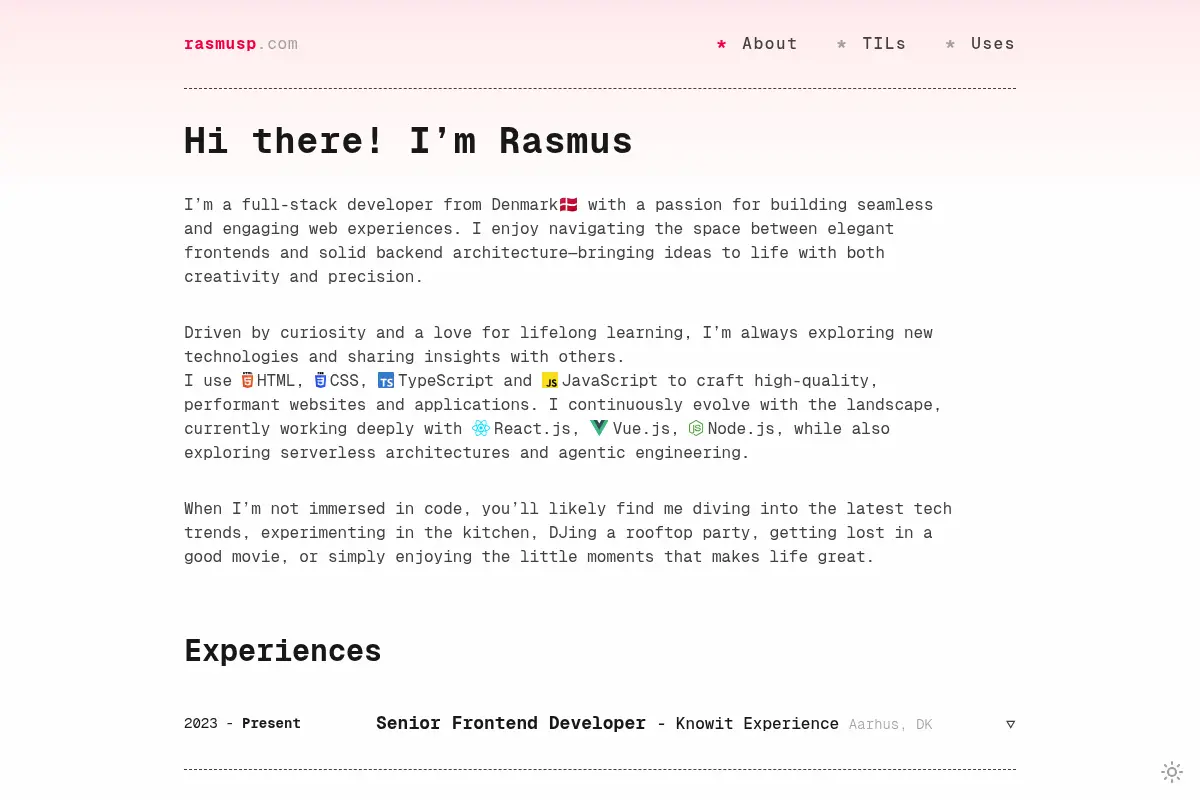Click the Aarhus, DK location text
The width and height of the screenshot is (1200, 800).
tap(890, 724)
